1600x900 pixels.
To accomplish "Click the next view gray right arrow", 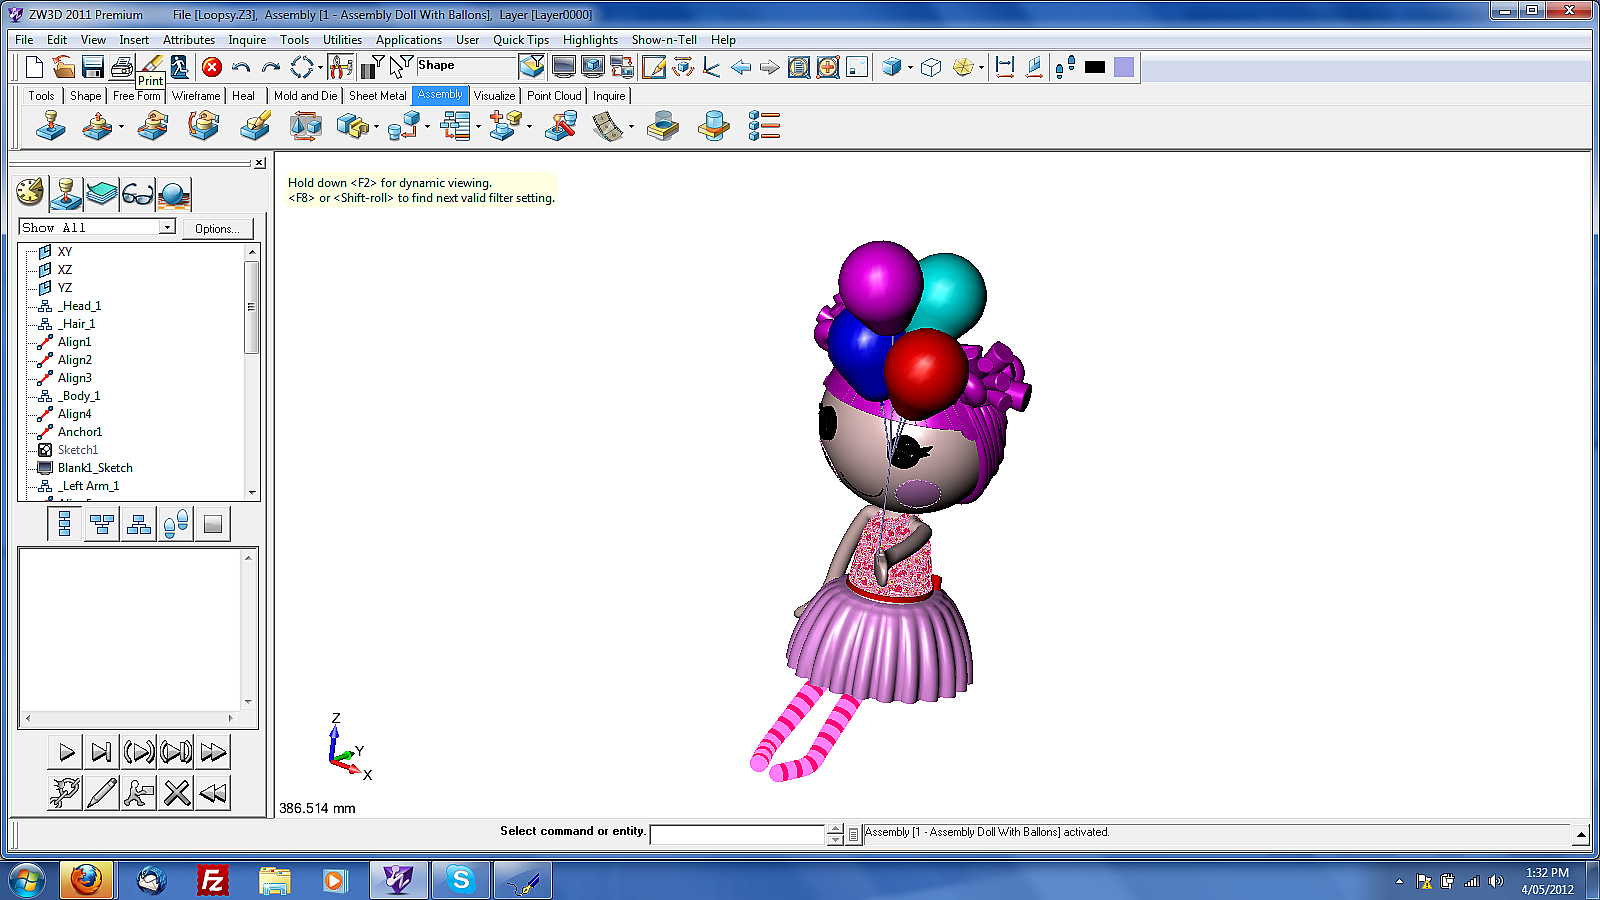I will tap(769, 67).
